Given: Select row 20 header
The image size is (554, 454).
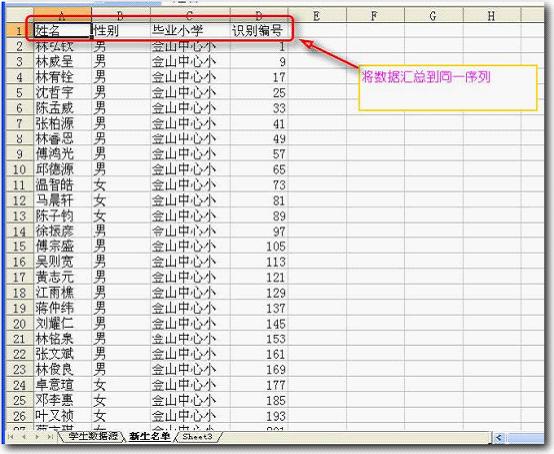Looking at the screenshot, I should pos(20,324).
